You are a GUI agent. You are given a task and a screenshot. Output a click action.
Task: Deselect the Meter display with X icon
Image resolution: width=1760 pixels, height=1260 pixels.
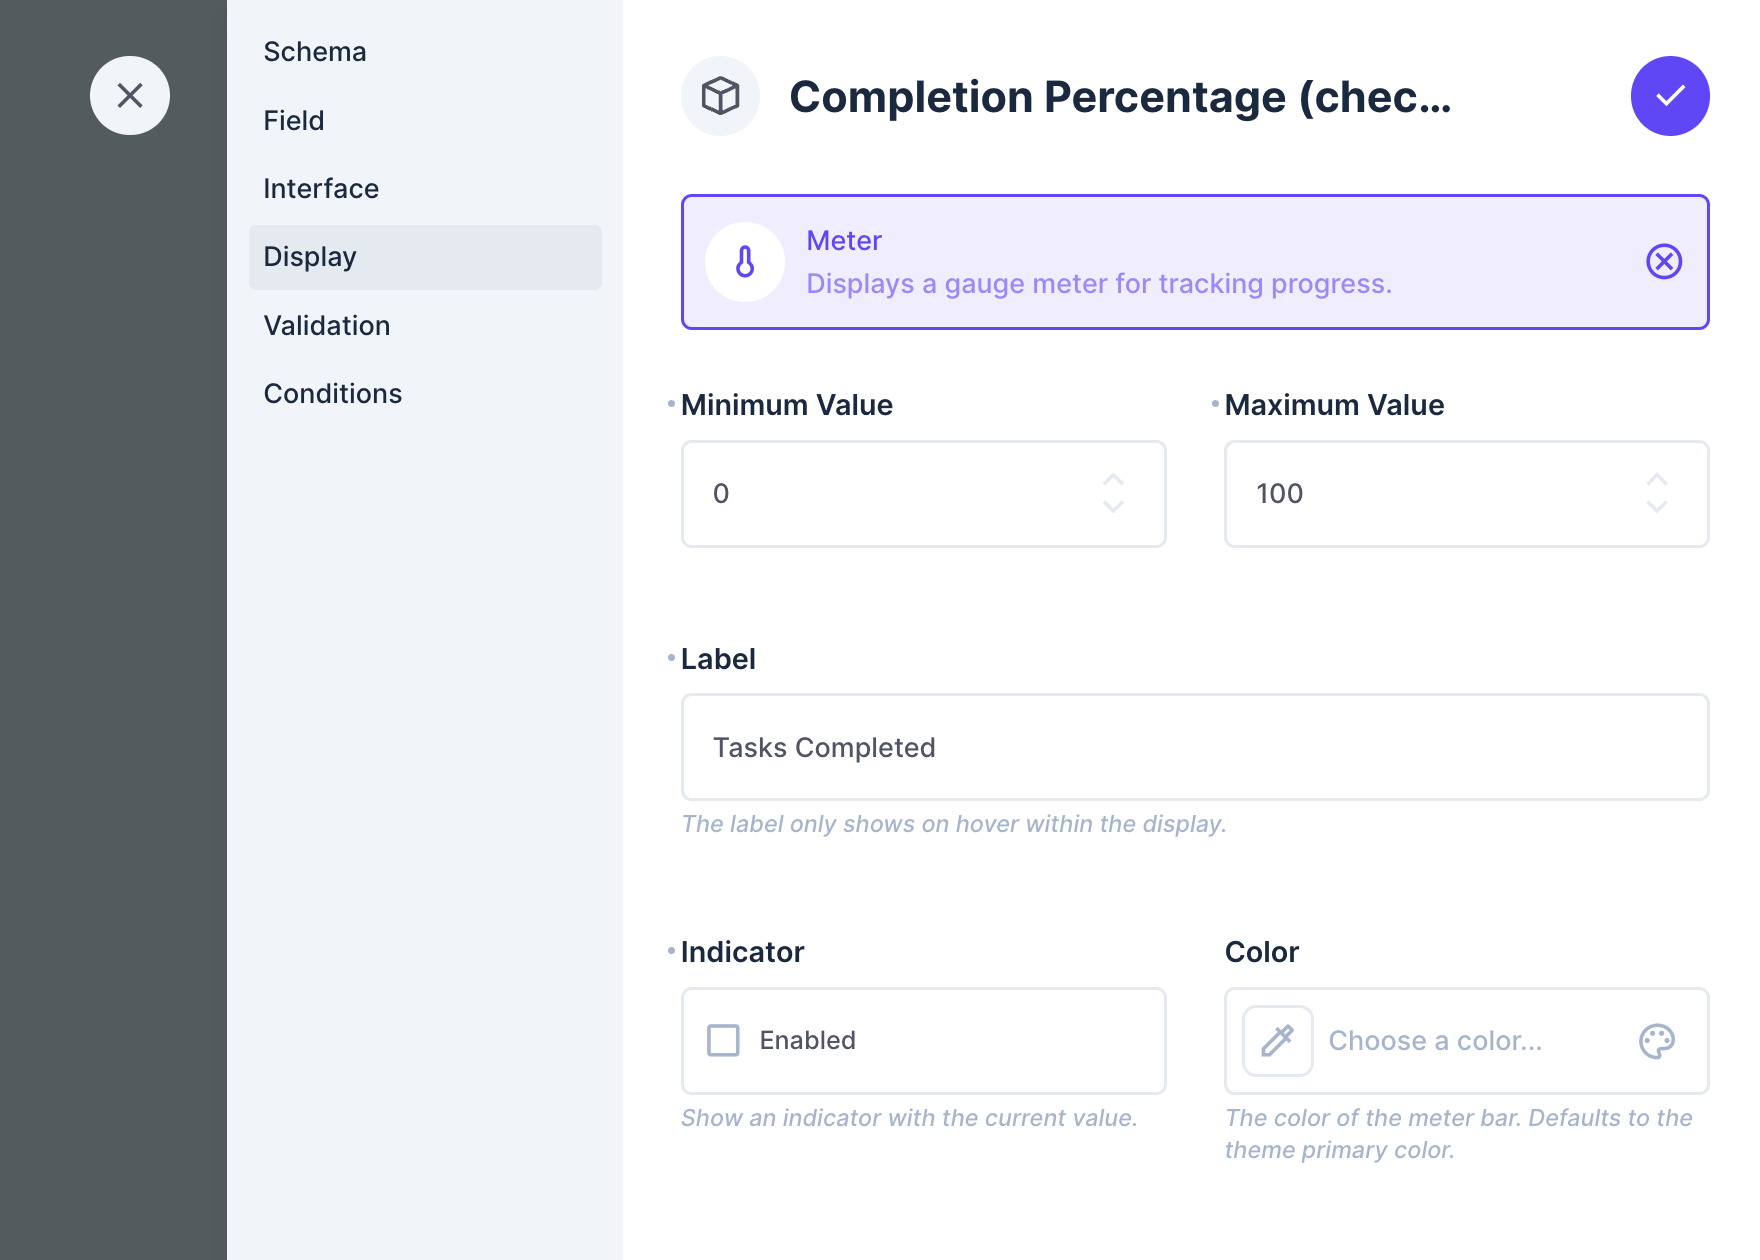point(1664,262)
